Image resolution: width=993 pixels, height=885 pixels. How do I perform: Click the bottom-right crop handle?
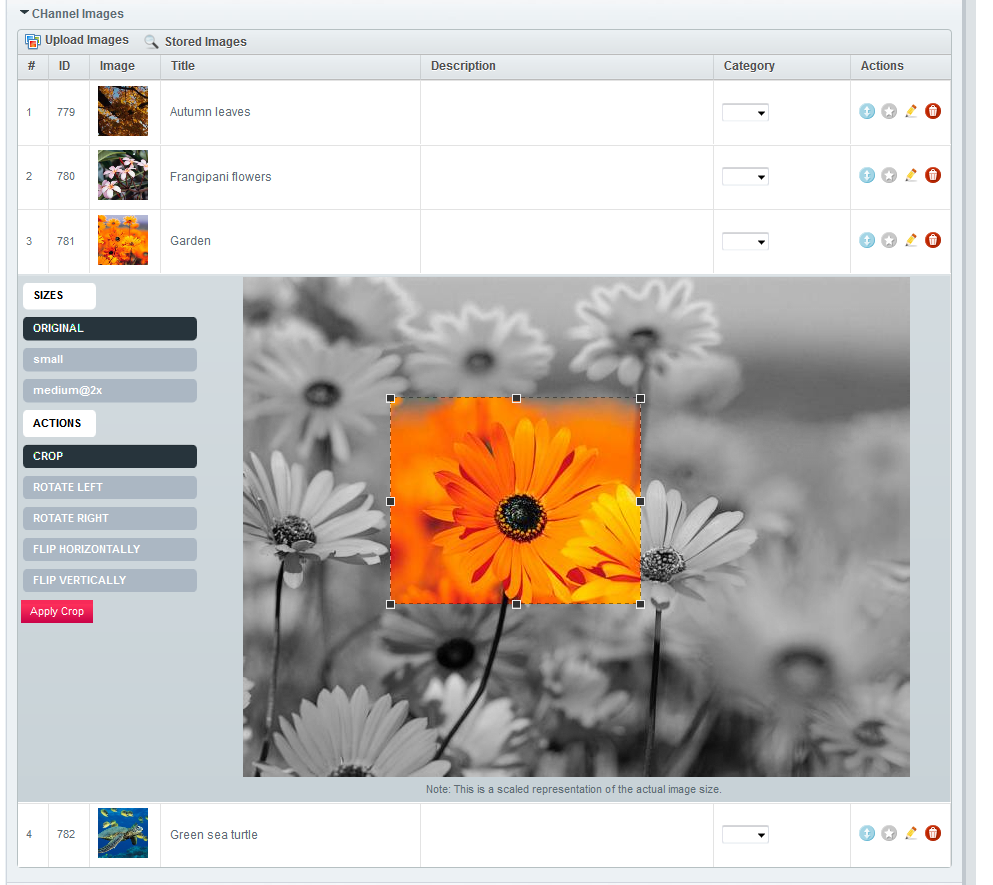pyautogui.click(x=641, y=605)
